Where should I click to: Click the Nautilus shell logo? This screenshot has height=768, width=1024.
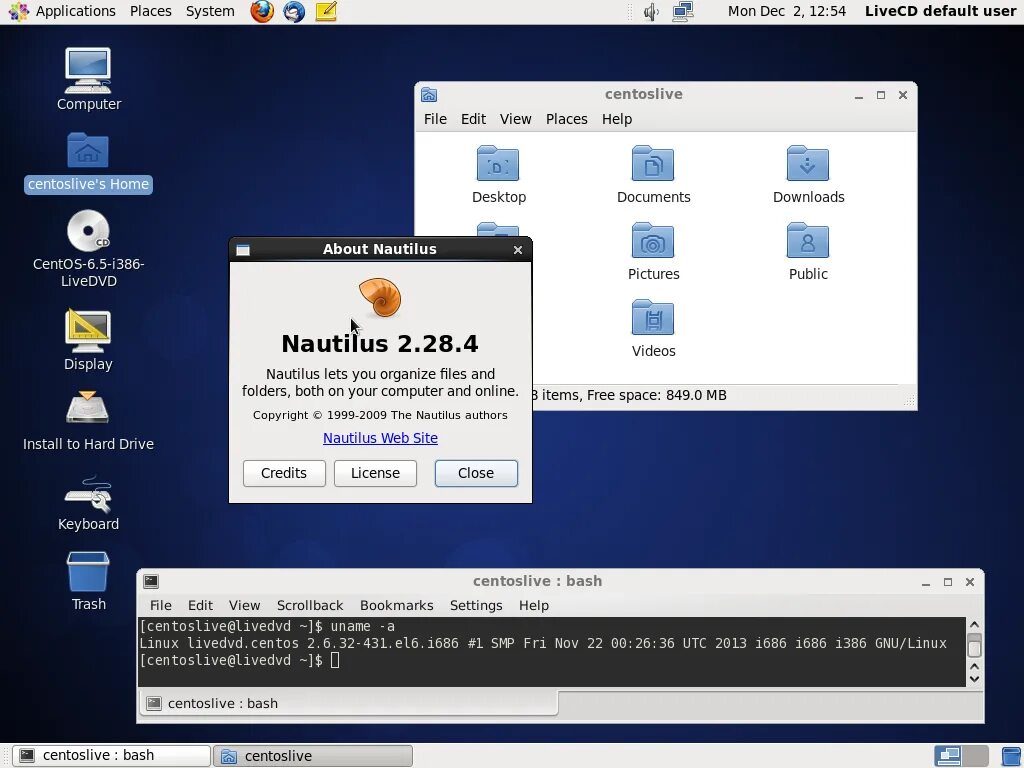[379, 297]
